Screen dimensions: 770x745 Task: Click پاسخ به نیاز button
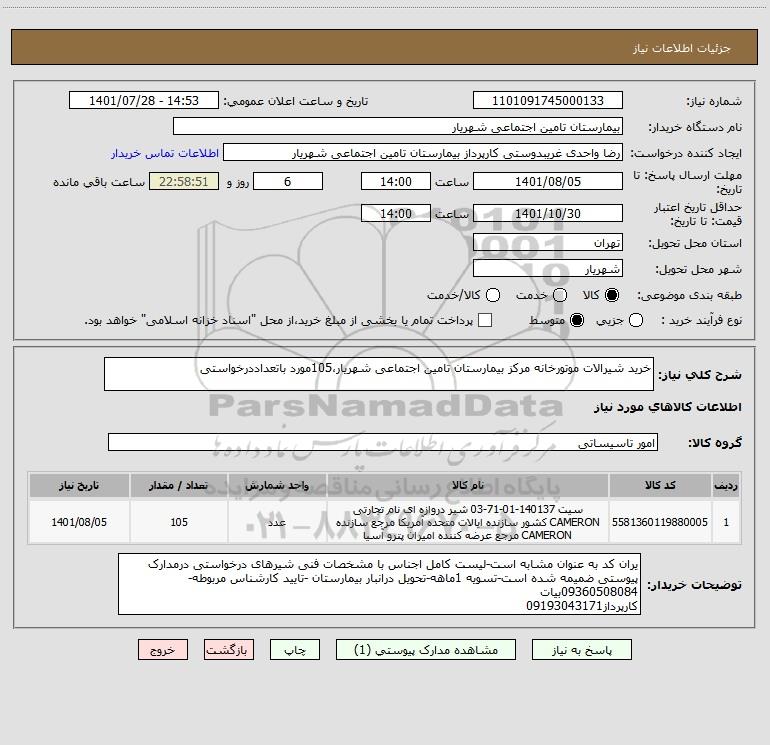(582, 650)
